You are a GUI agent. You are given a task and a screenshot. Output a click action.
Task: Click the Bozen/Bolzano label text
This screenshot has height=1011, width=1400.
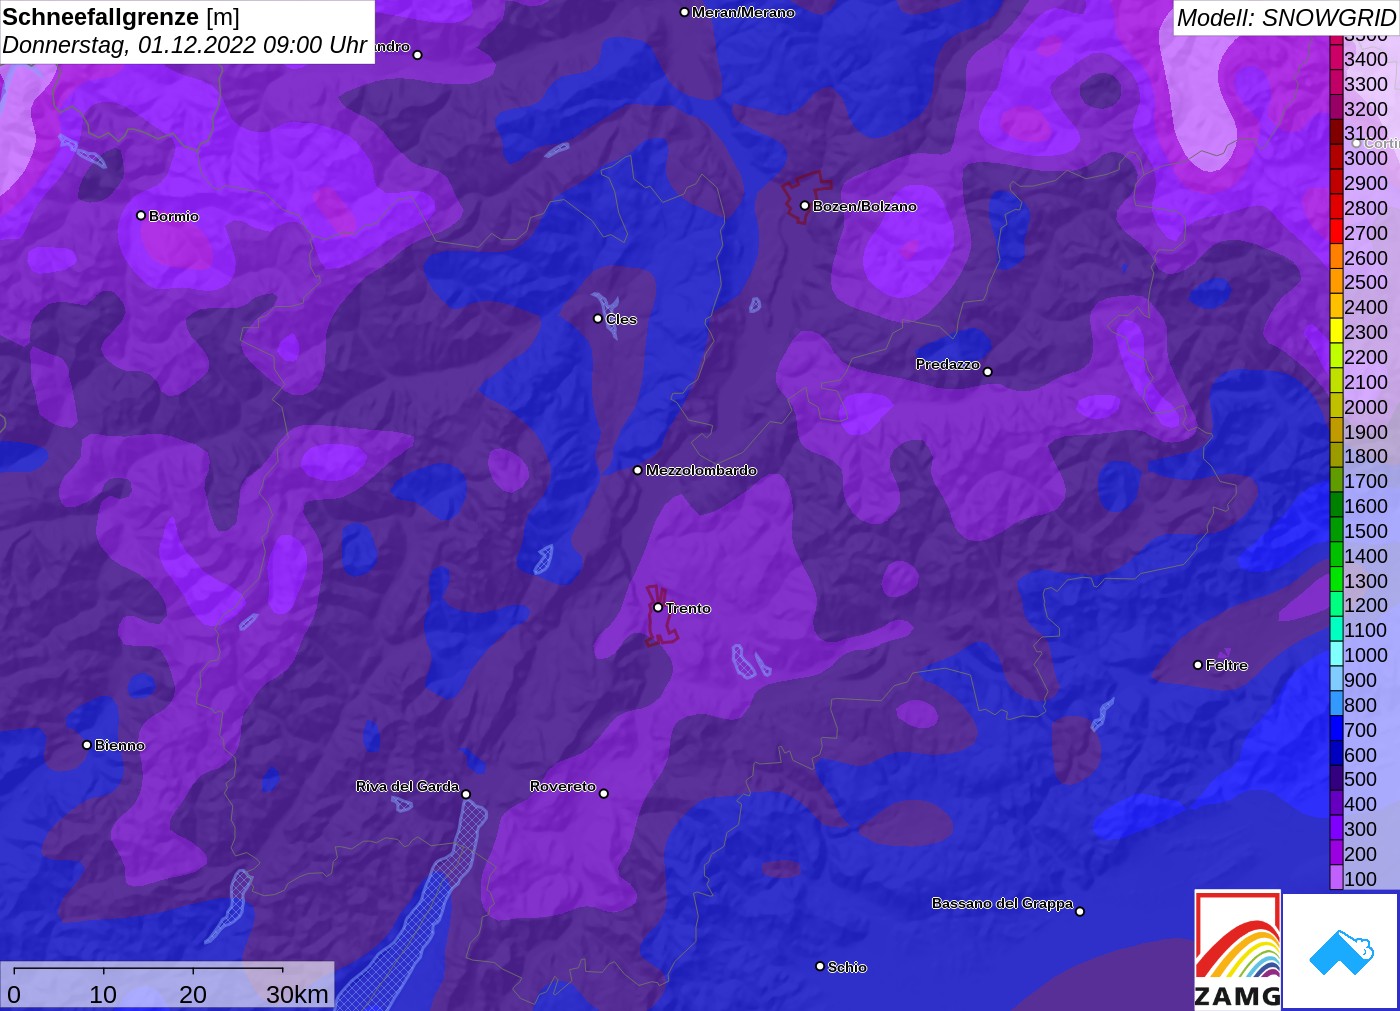864,206
